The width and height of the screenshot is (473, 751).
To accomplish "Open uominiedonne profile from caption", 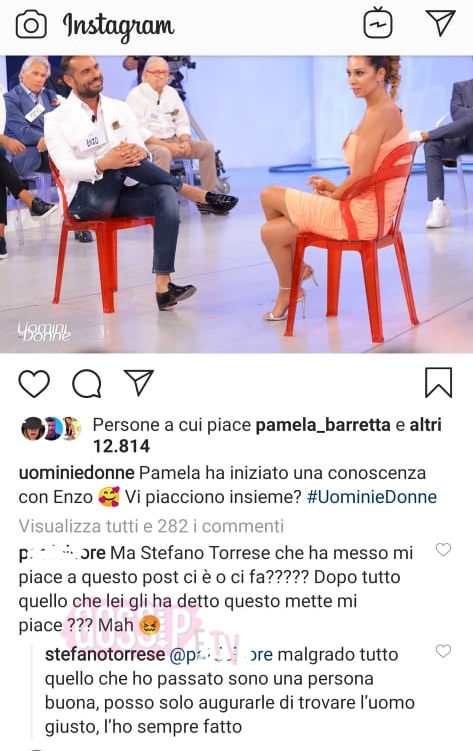I will (x=77, y=473).
